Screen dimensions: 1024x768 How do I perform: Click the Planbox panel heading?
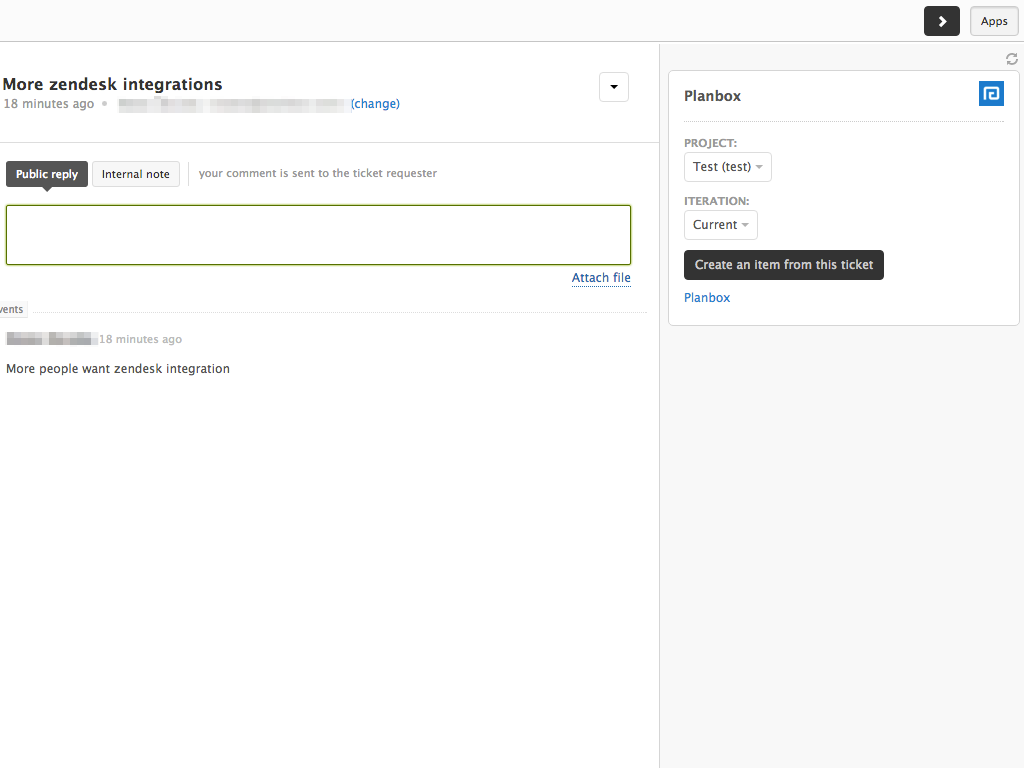point(712,96)
